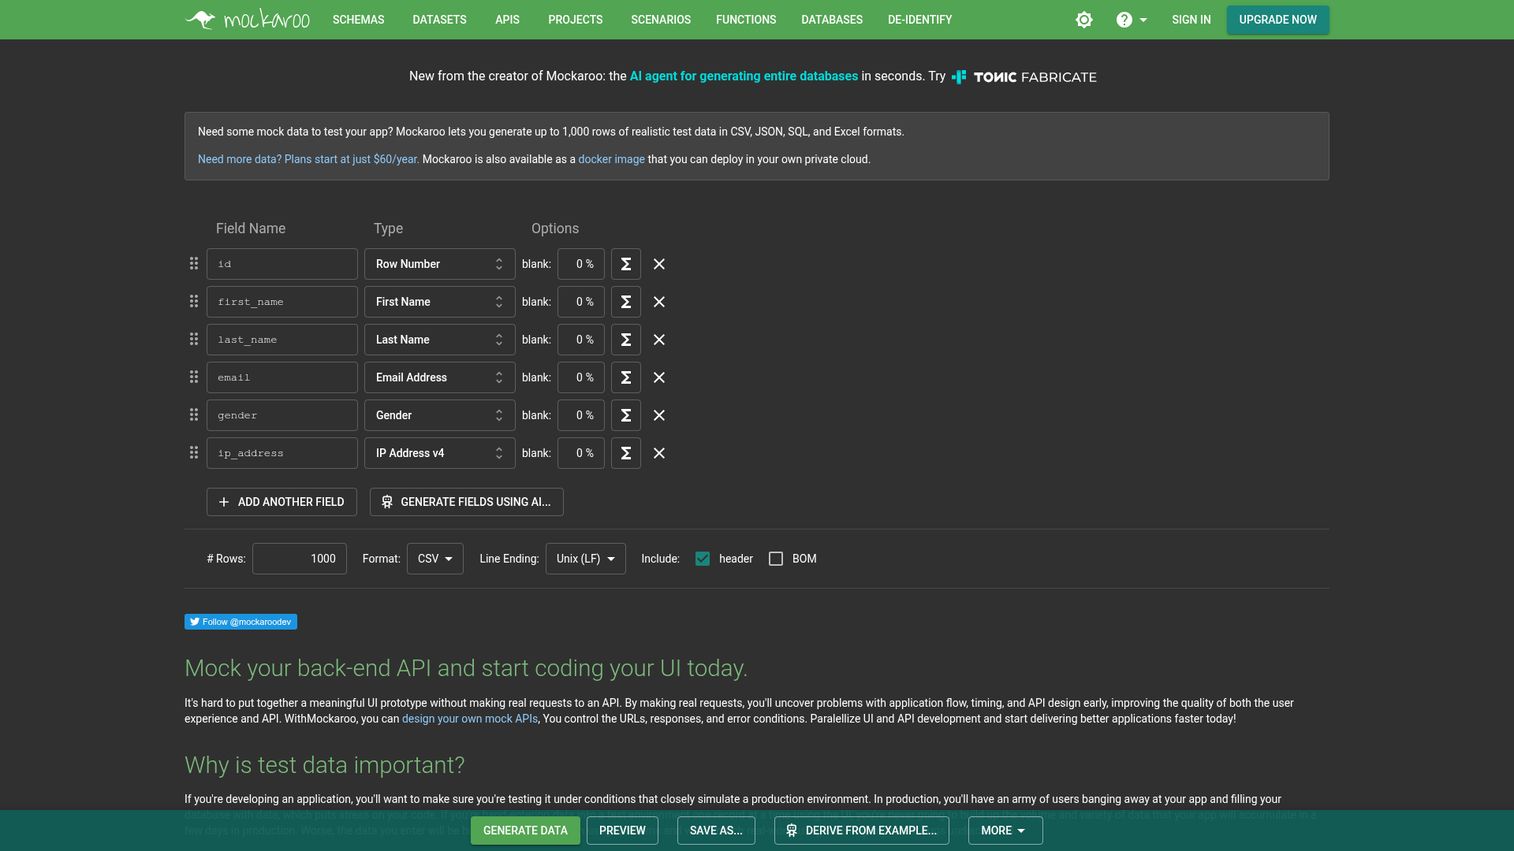Open the Row Number type selector
1514x851 pixels.
(440, 264)
